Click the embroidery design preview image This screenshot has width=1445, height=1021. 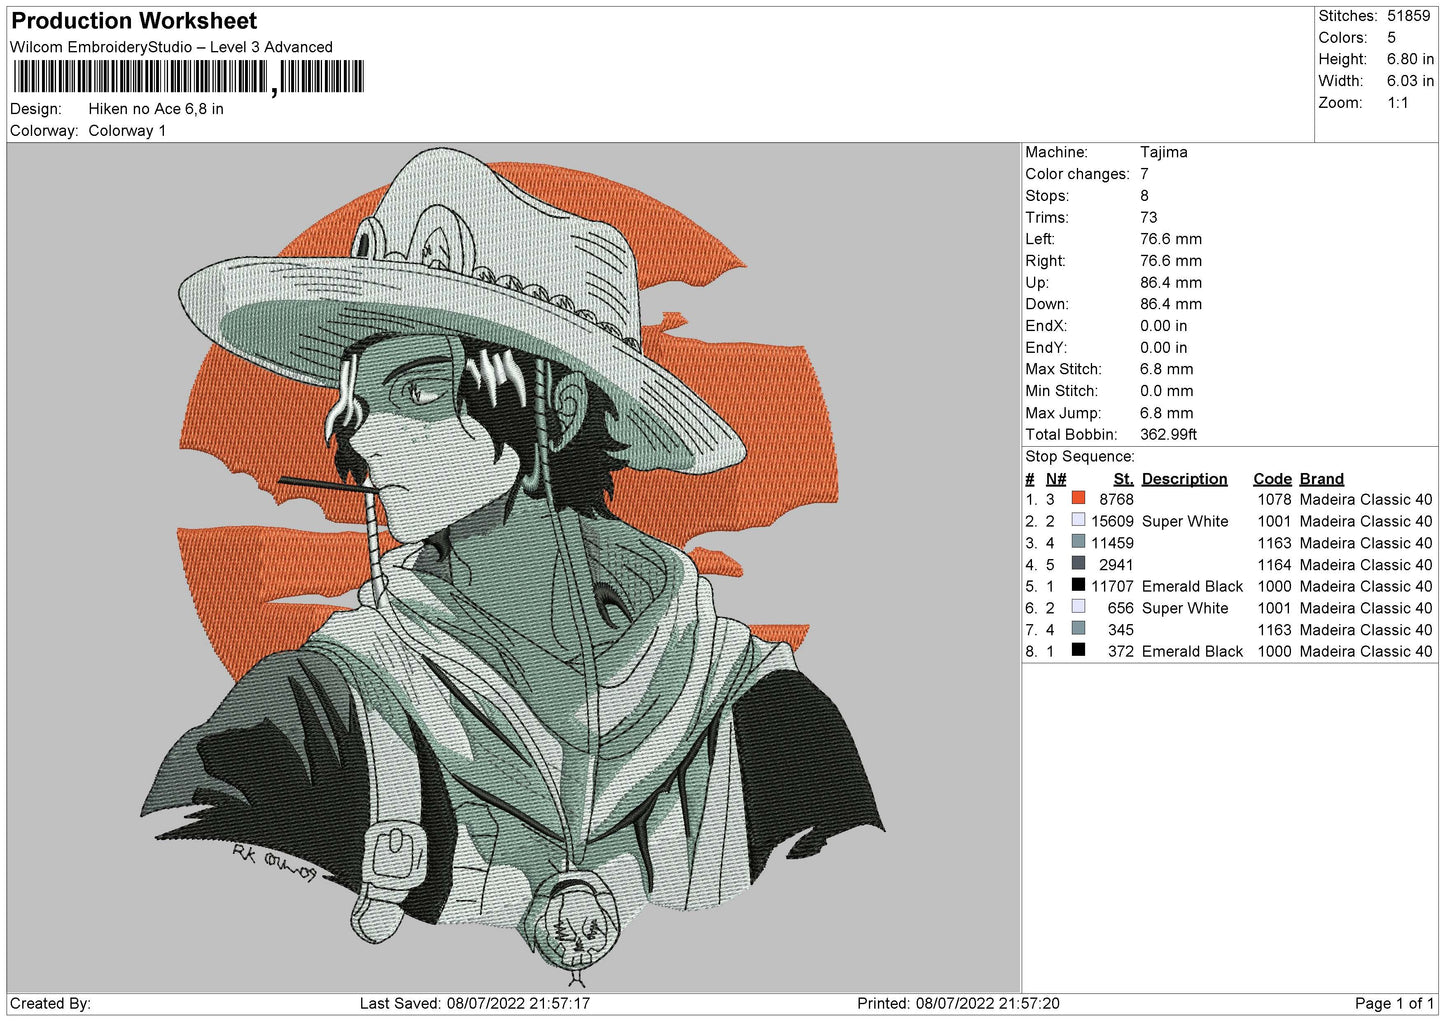click(512, 565)
